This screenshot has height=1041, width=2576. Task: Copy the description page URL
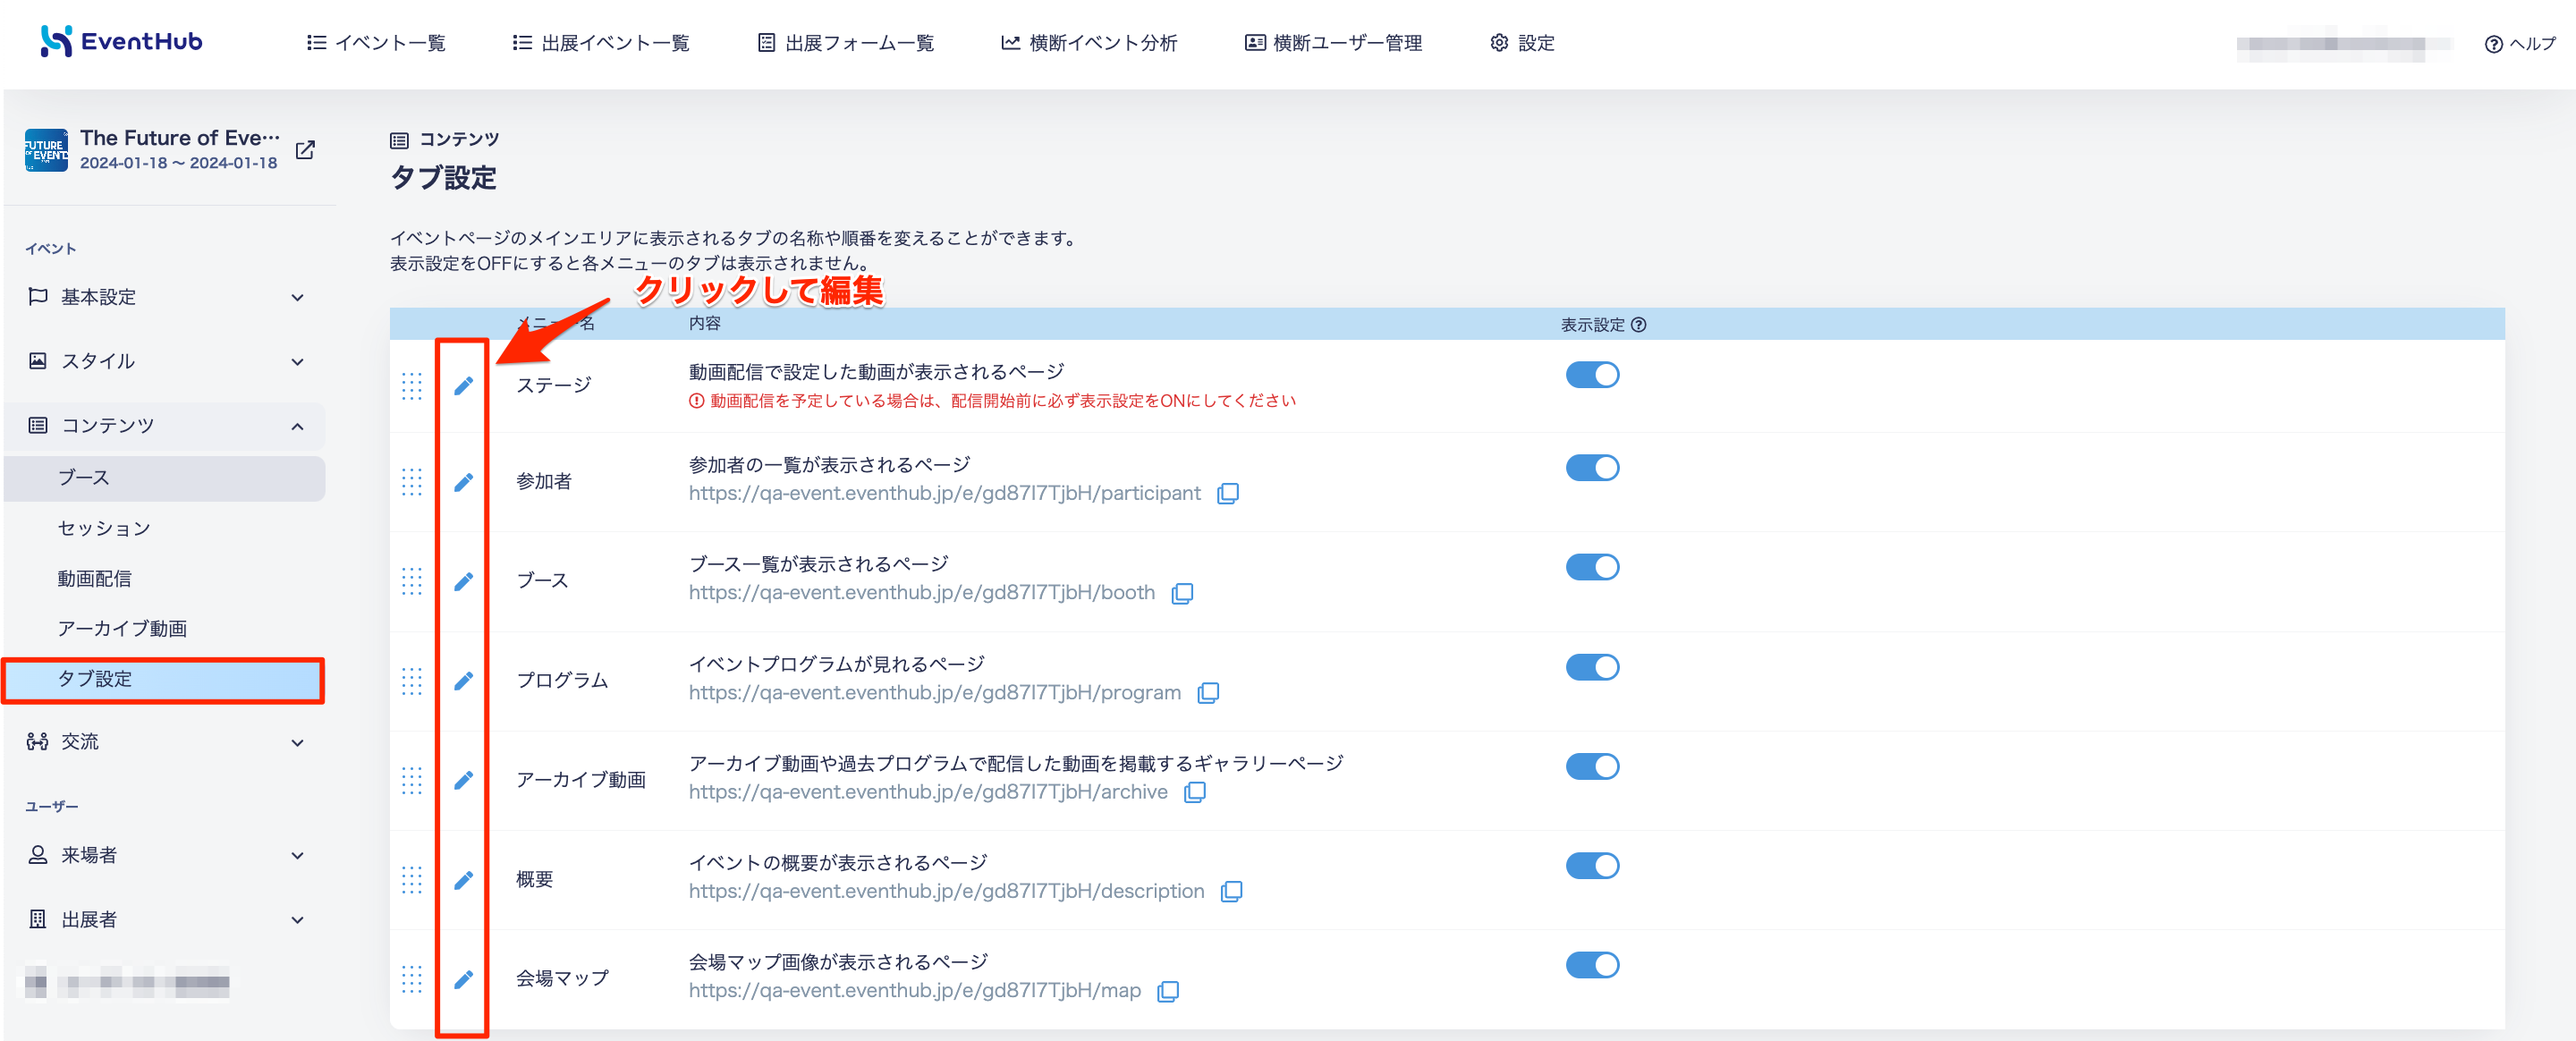coord(1232,891)
